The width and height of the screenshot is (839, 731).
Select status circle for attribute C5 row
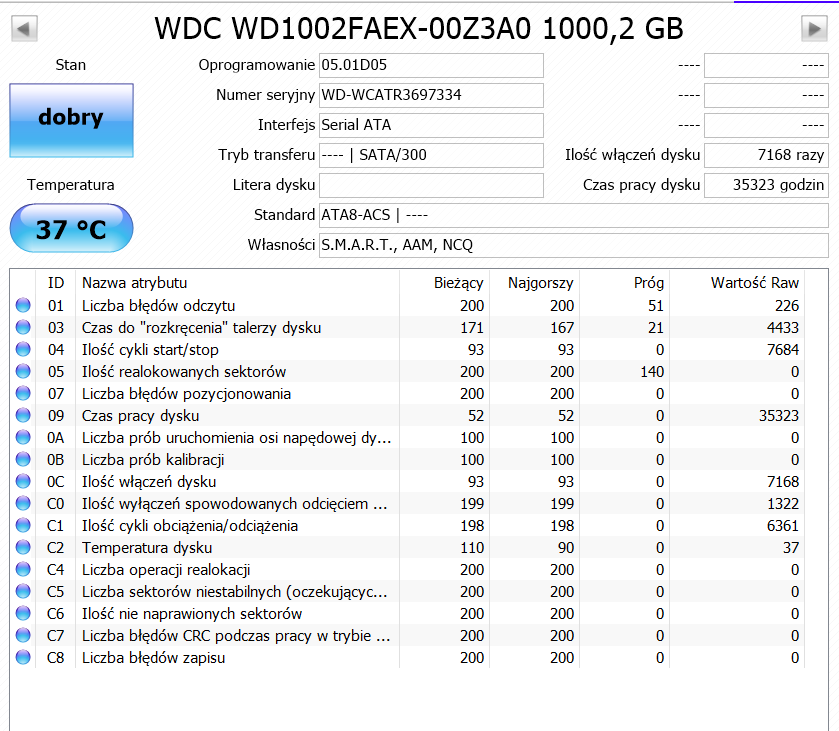[23, 591]
